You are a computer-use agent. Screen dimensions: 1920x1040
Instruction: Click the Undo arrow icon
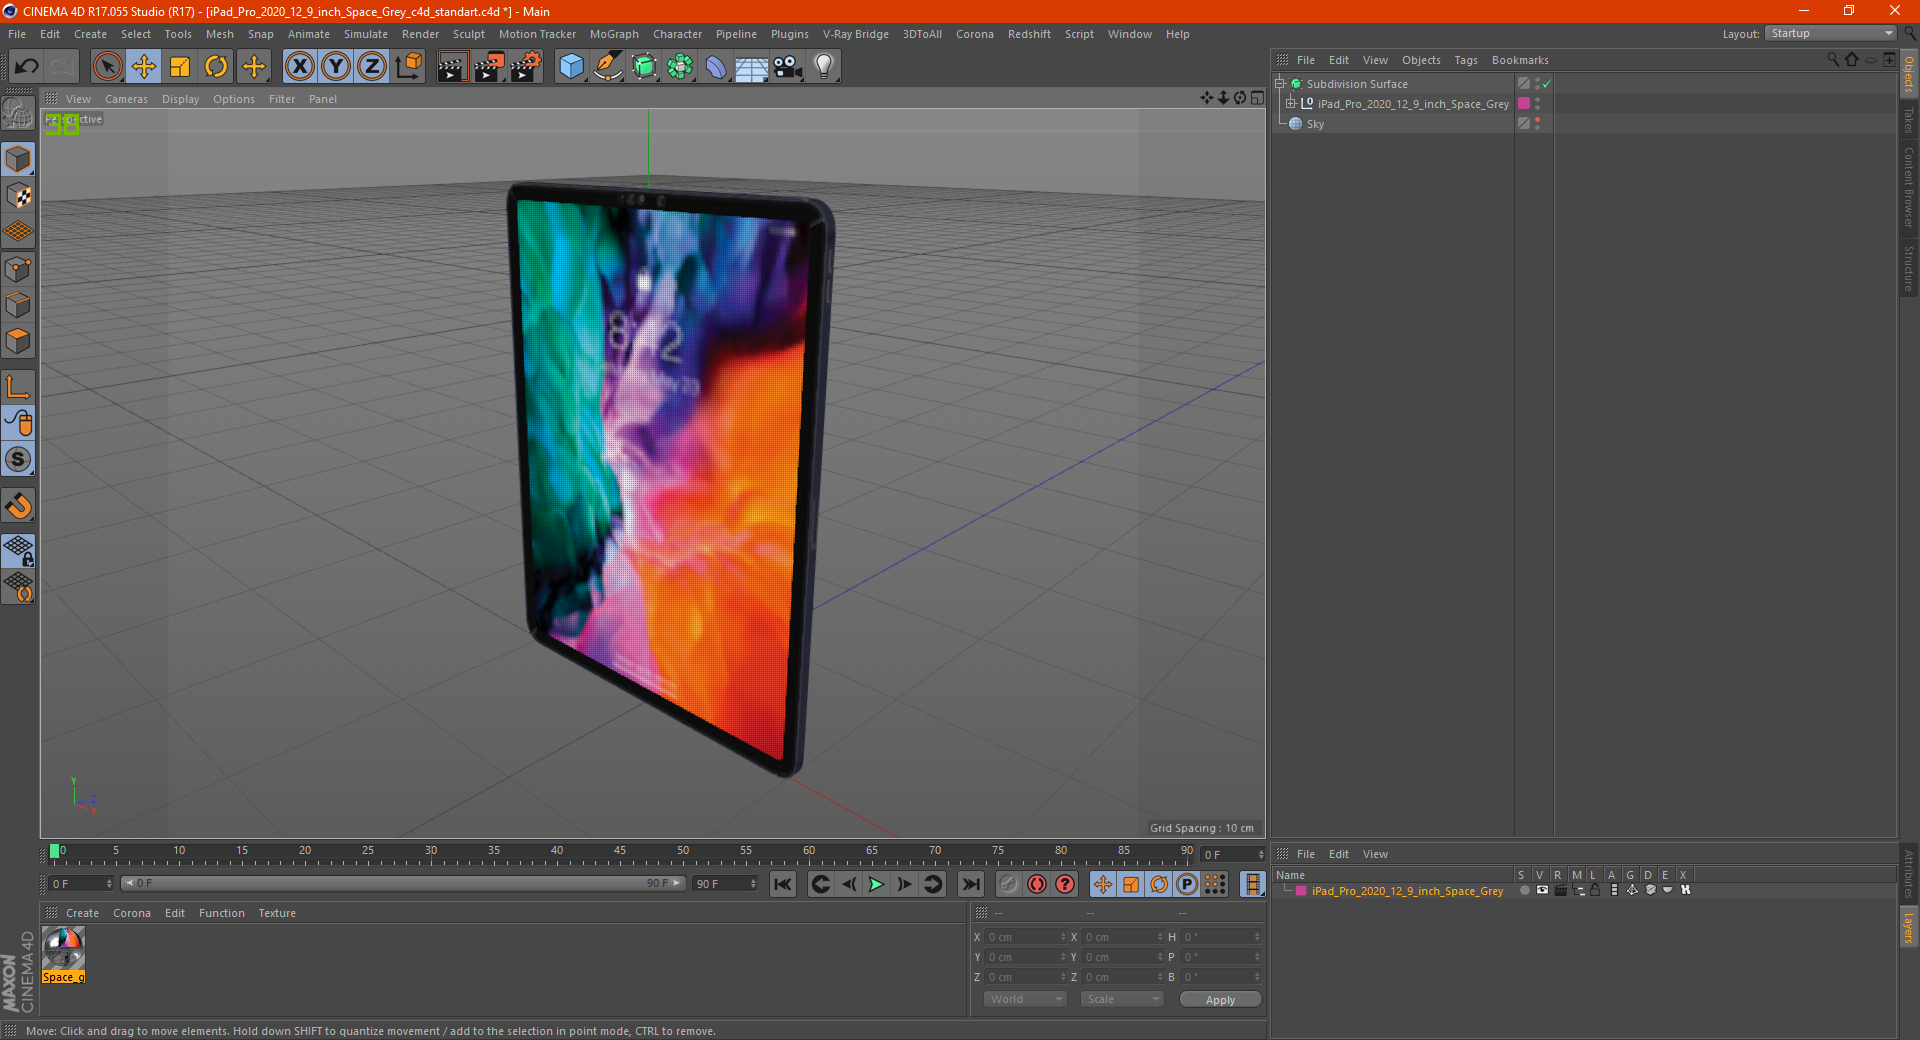[x=27, y=67]
